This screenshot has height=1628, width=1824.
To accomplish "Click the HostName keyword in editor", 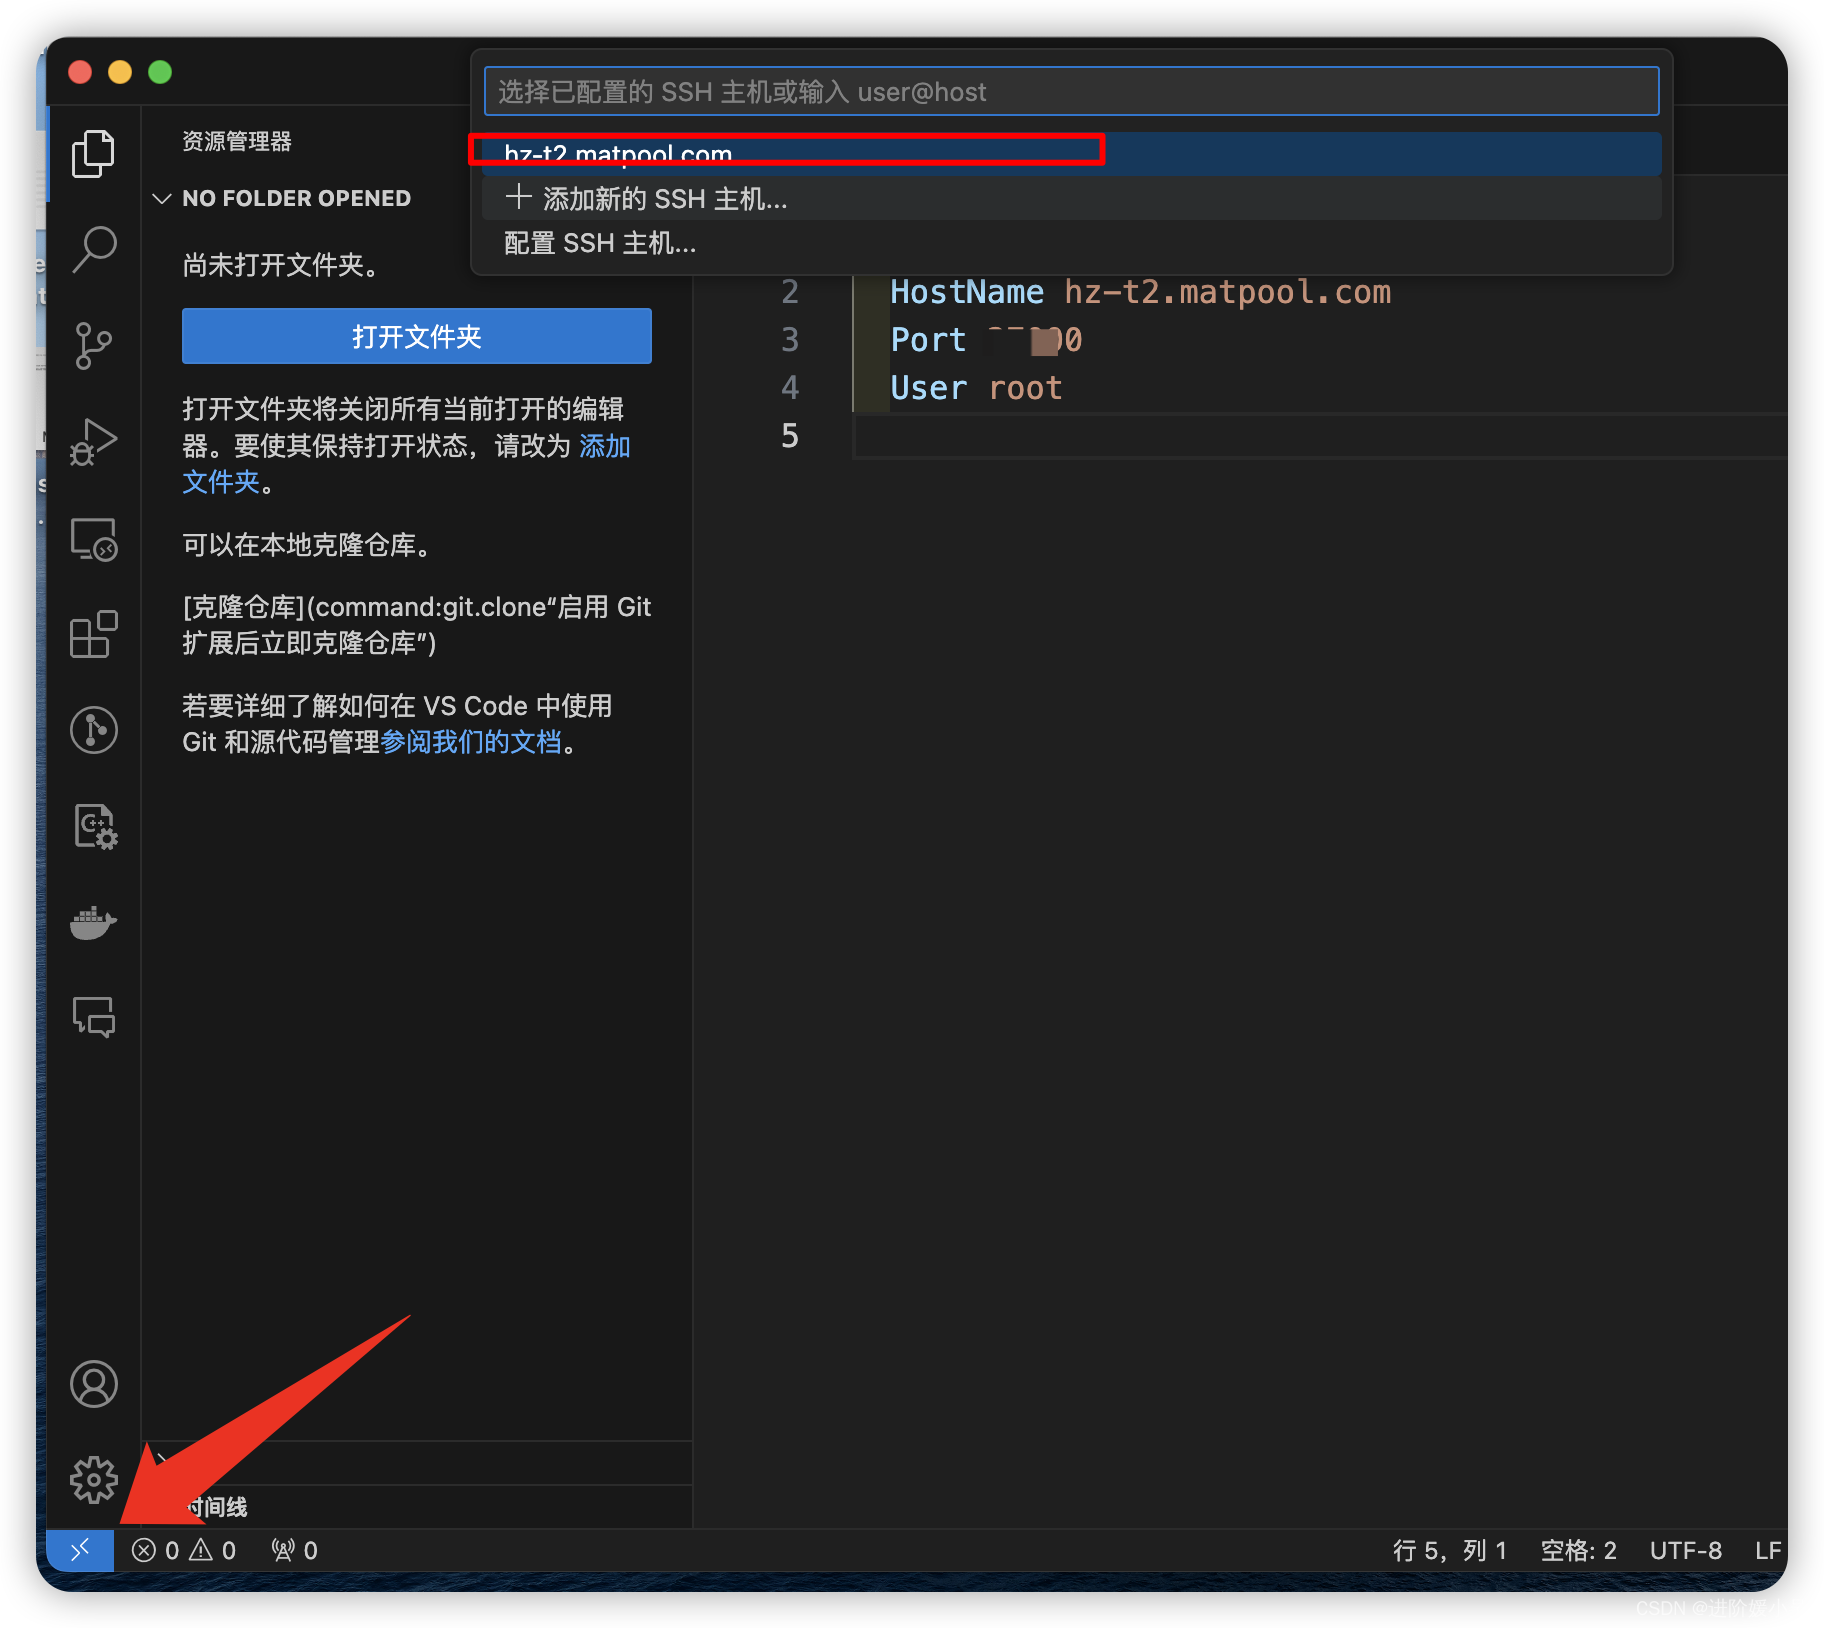I will tap(967, 292).
